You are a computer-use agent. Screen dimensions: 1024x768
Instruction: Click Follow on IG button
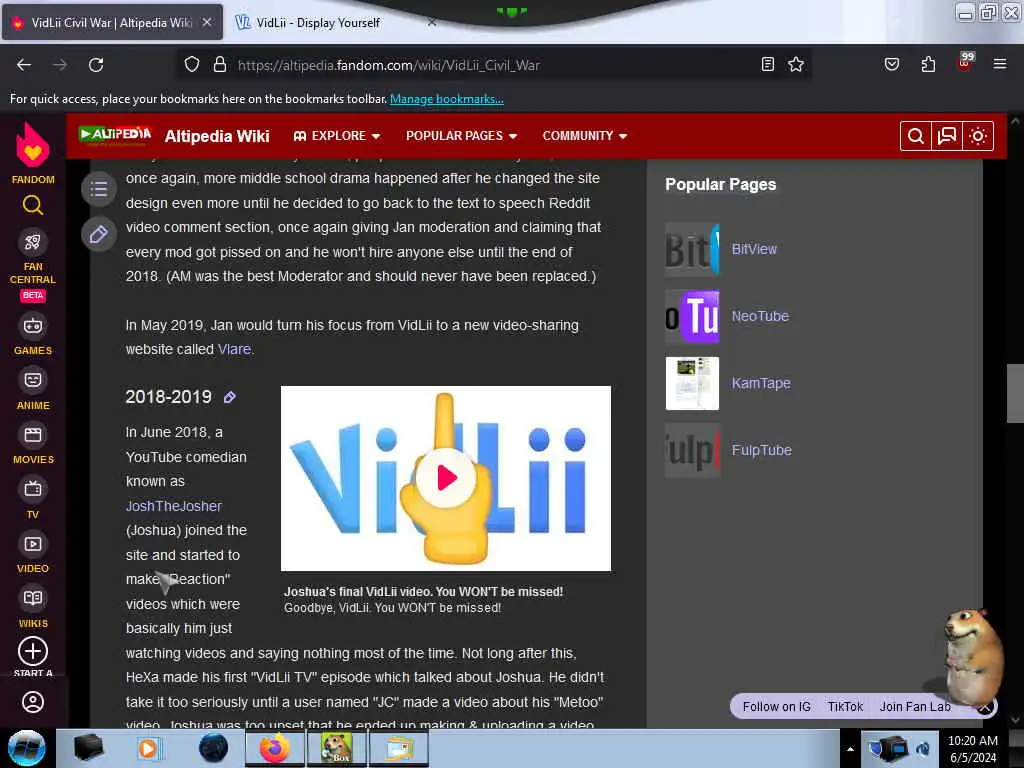776,707
